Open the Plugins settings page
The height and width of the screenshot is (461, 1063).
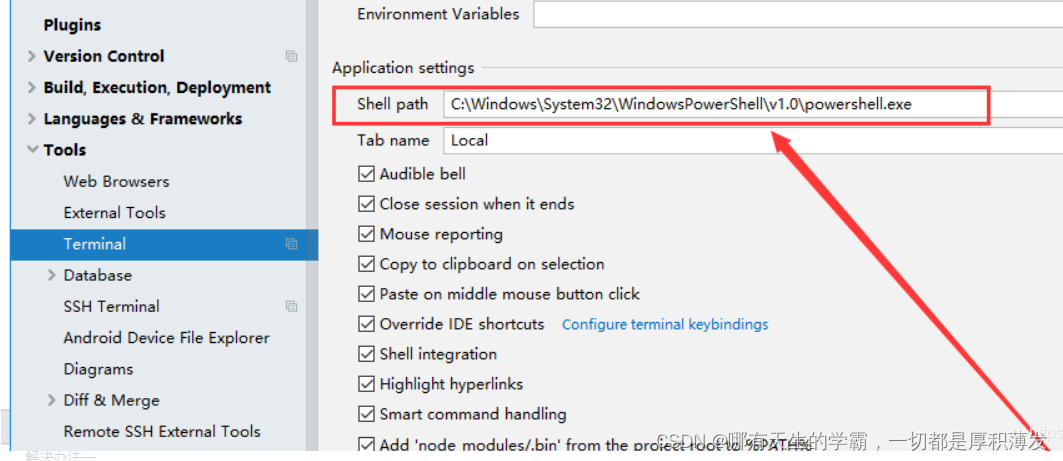click(73, 25)
